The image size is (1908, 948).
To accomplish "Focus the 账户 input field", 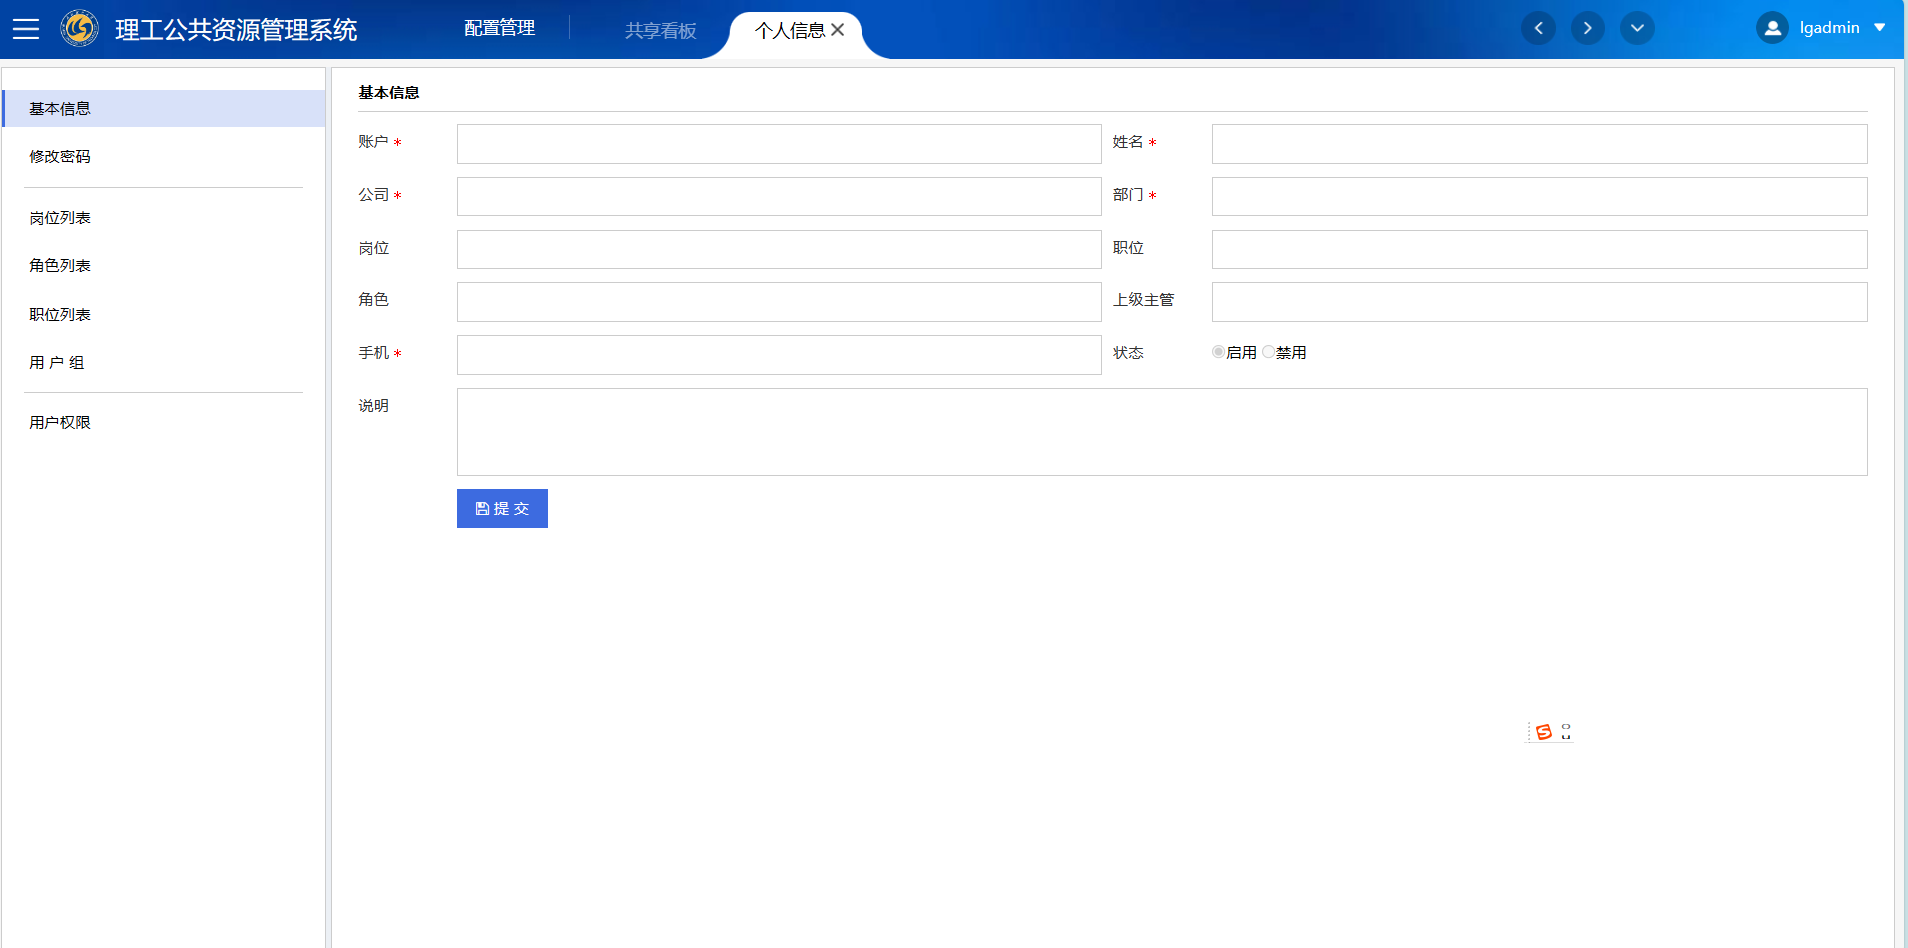I will tap(779, 144).
